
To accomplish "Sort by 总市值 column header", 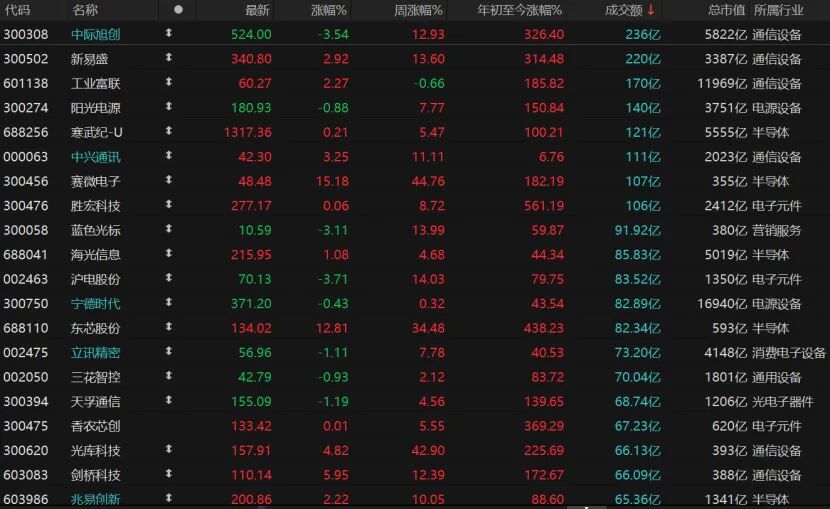I will (x=726, y=10).
